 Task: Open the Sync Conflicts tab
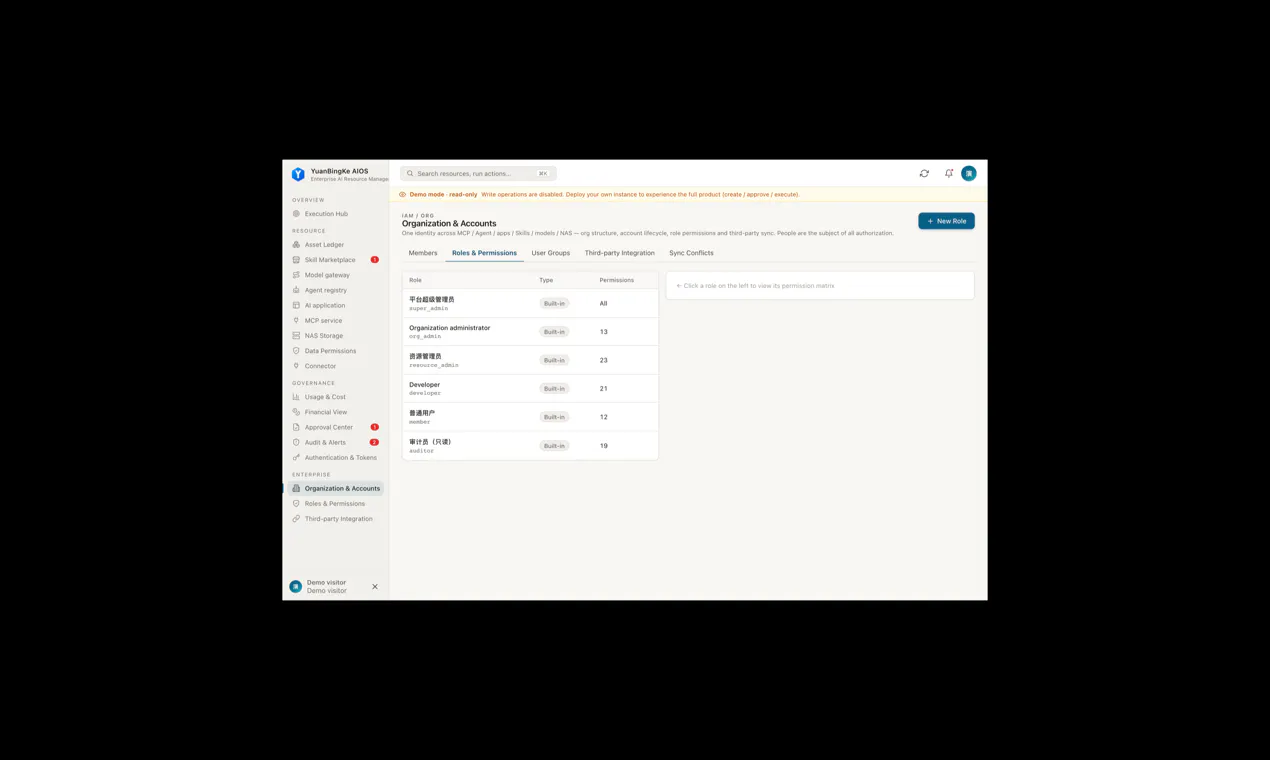click(x=691, y=253)
